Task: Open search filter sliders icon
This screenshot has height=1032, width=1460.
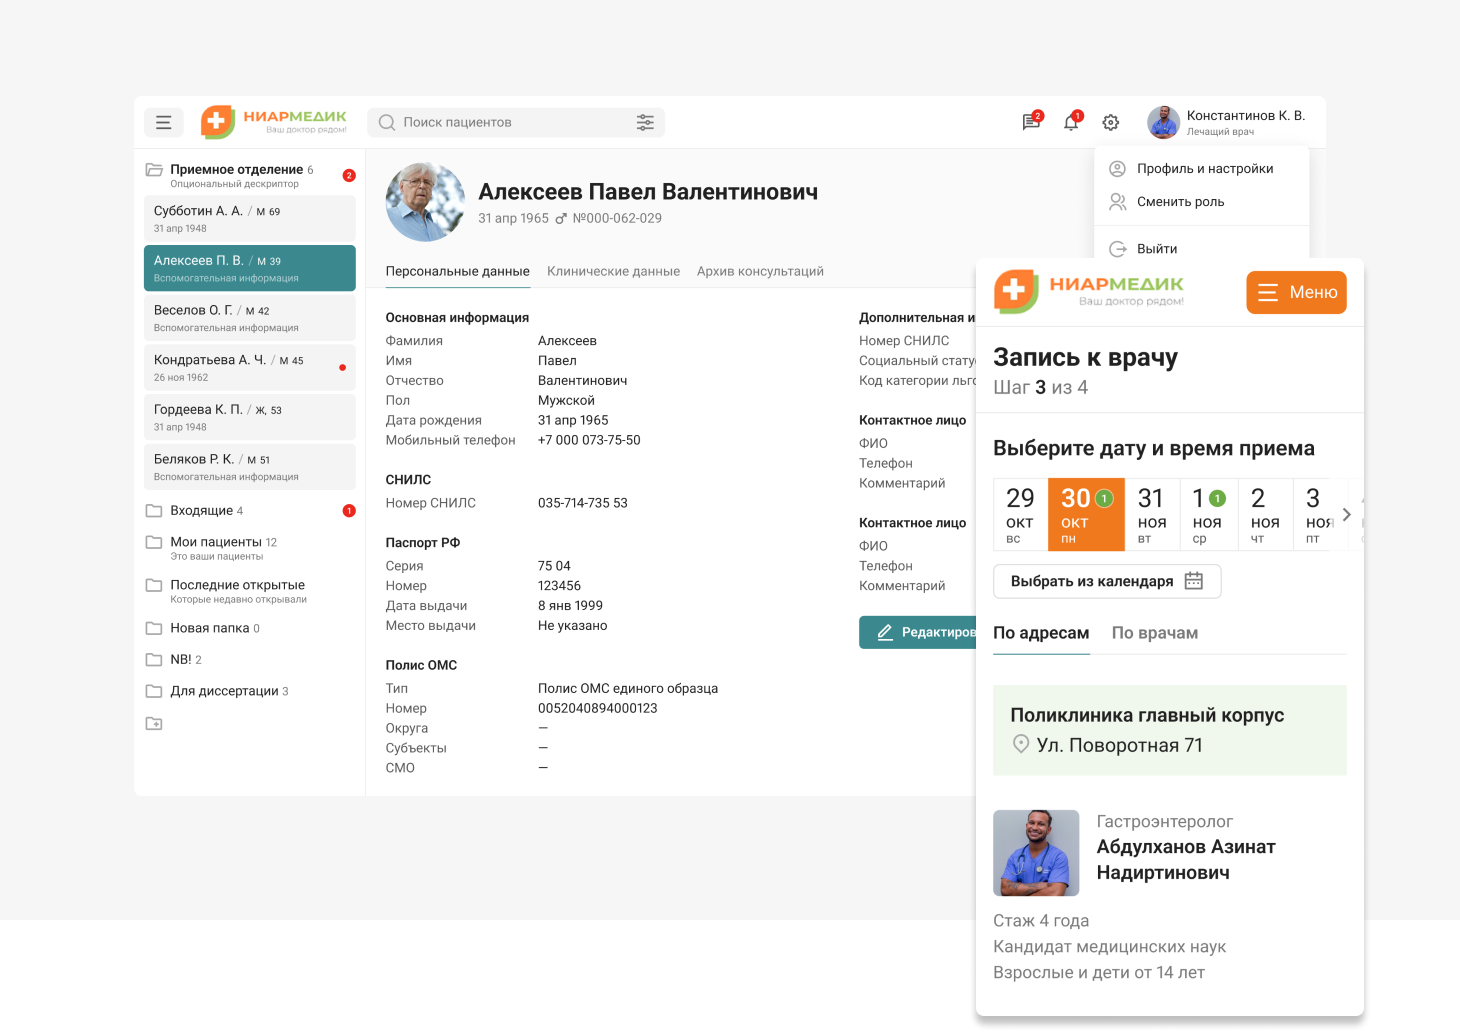Action: (645, 122)
